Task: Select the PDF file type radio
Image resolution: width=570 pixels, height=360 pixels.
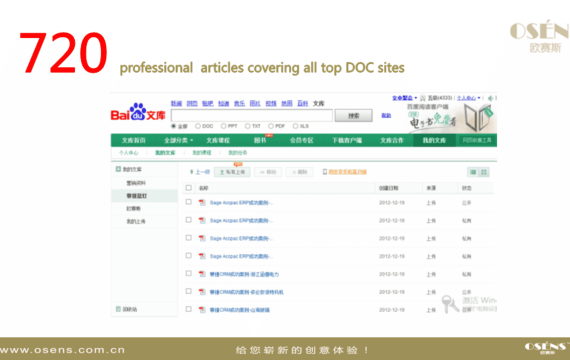Action: tap(271, 126)
